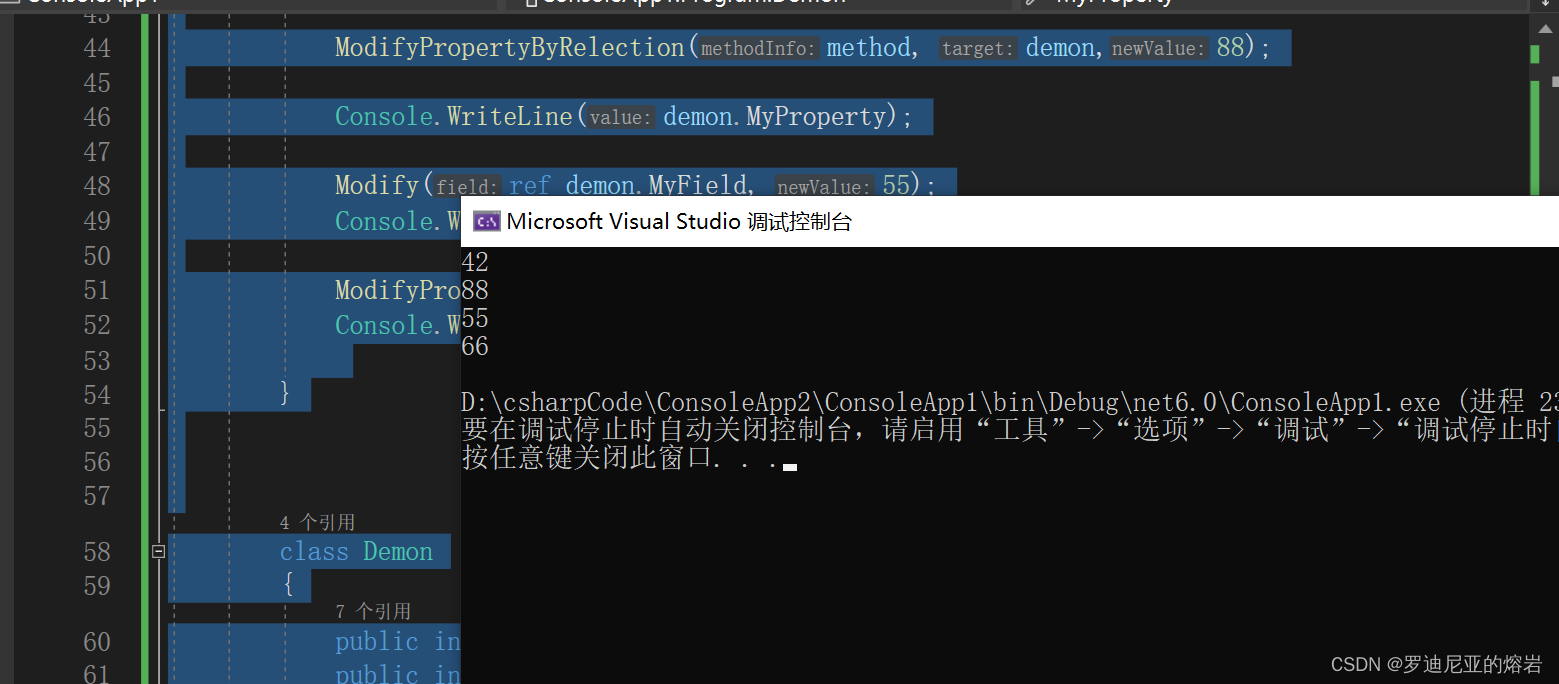Click the "class" keyword on line 58
1559x684 pixels.
pos(314,551)
